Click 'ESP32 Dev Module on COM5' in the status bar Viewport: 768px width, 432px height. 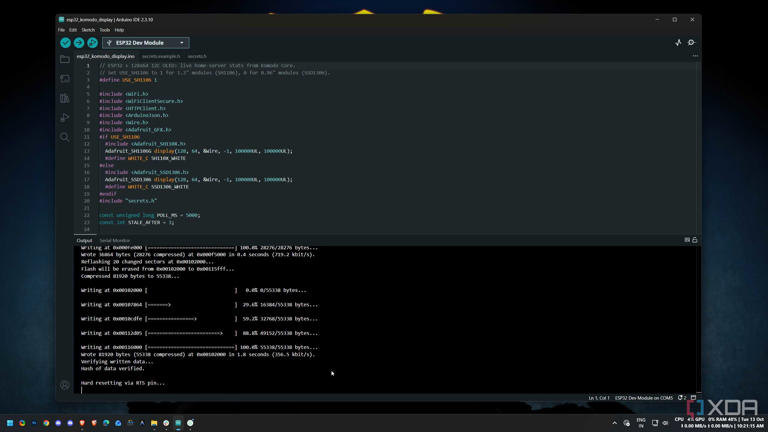(x=644, y=398)
